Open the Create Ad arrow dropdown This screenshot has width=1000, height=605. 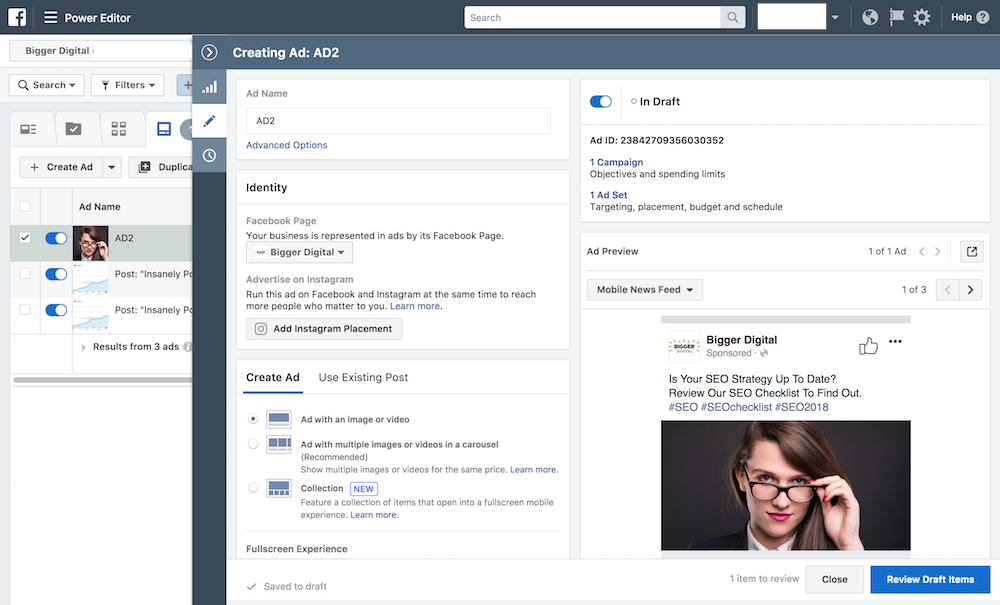[112, 167]
